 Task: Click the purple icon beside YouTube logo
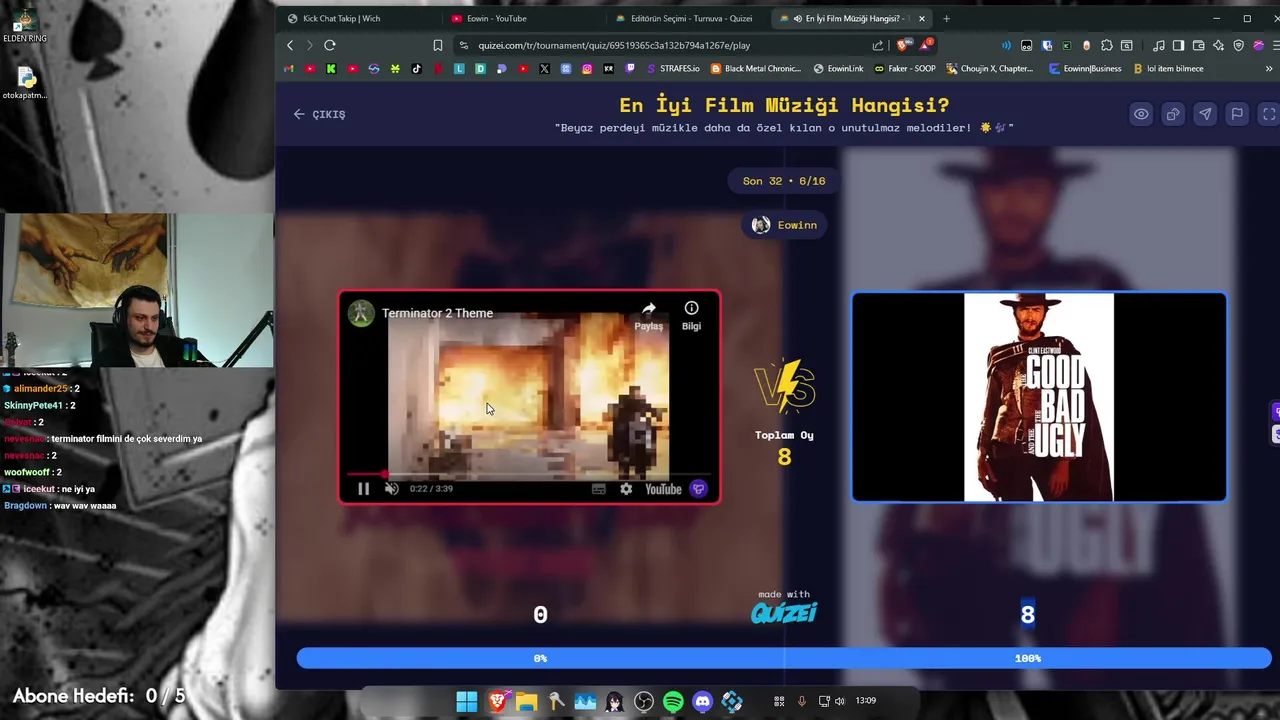point(698,489)
